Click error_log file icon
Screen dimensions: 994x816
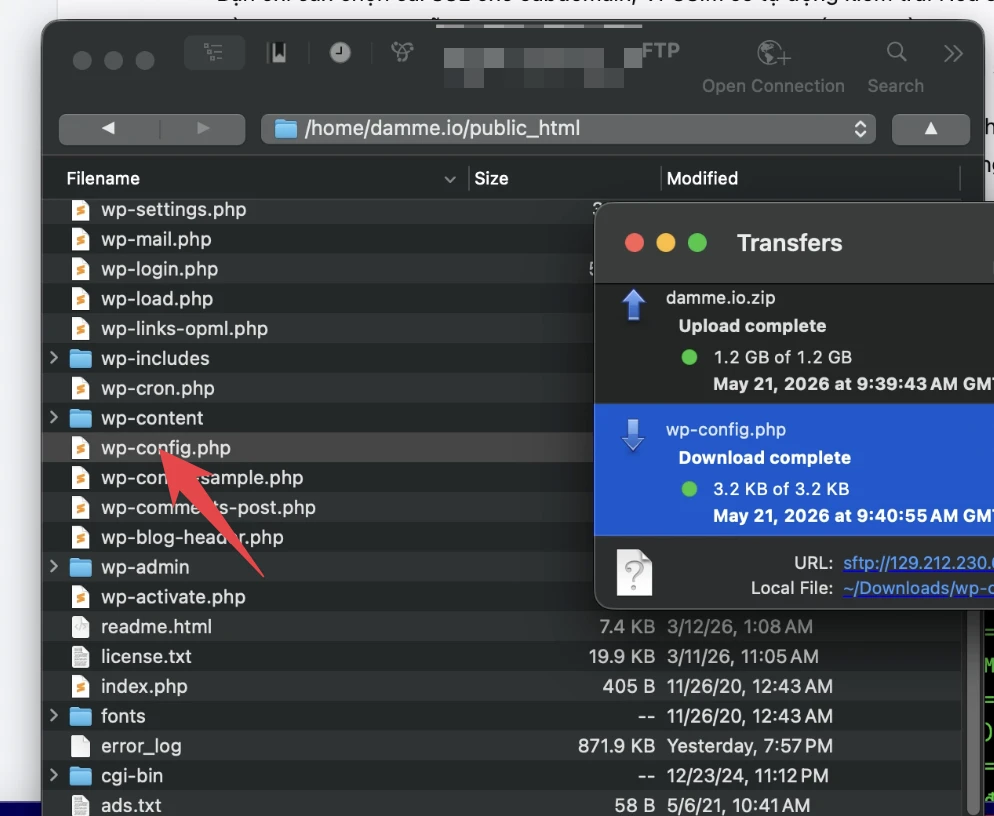pyautogui.click(x=81, y=746)
